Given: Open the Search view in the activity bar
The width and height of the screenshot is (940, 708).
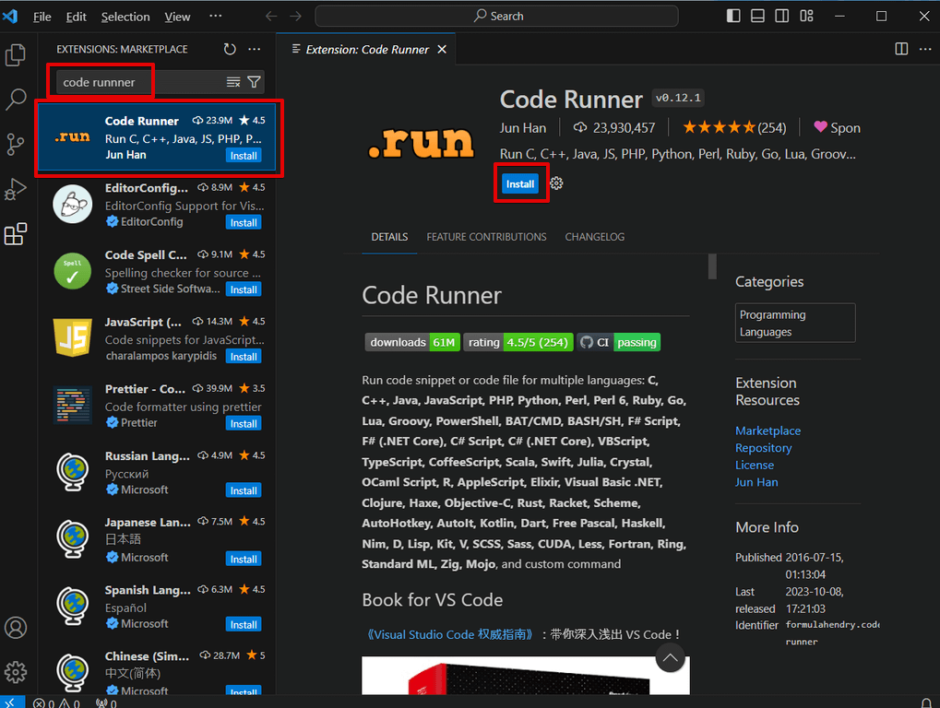Looking at the screenshot, I should 15,99.
